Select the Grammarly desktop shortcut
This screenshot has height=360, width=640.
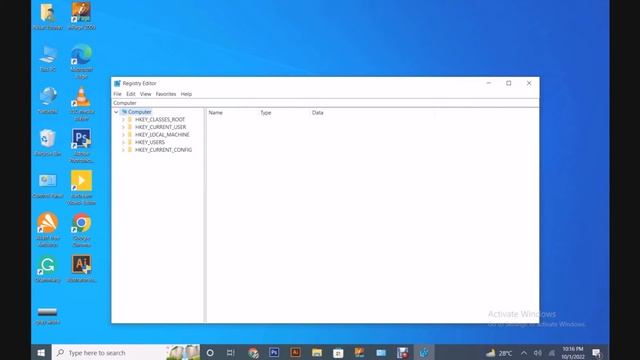coord(48,269)
